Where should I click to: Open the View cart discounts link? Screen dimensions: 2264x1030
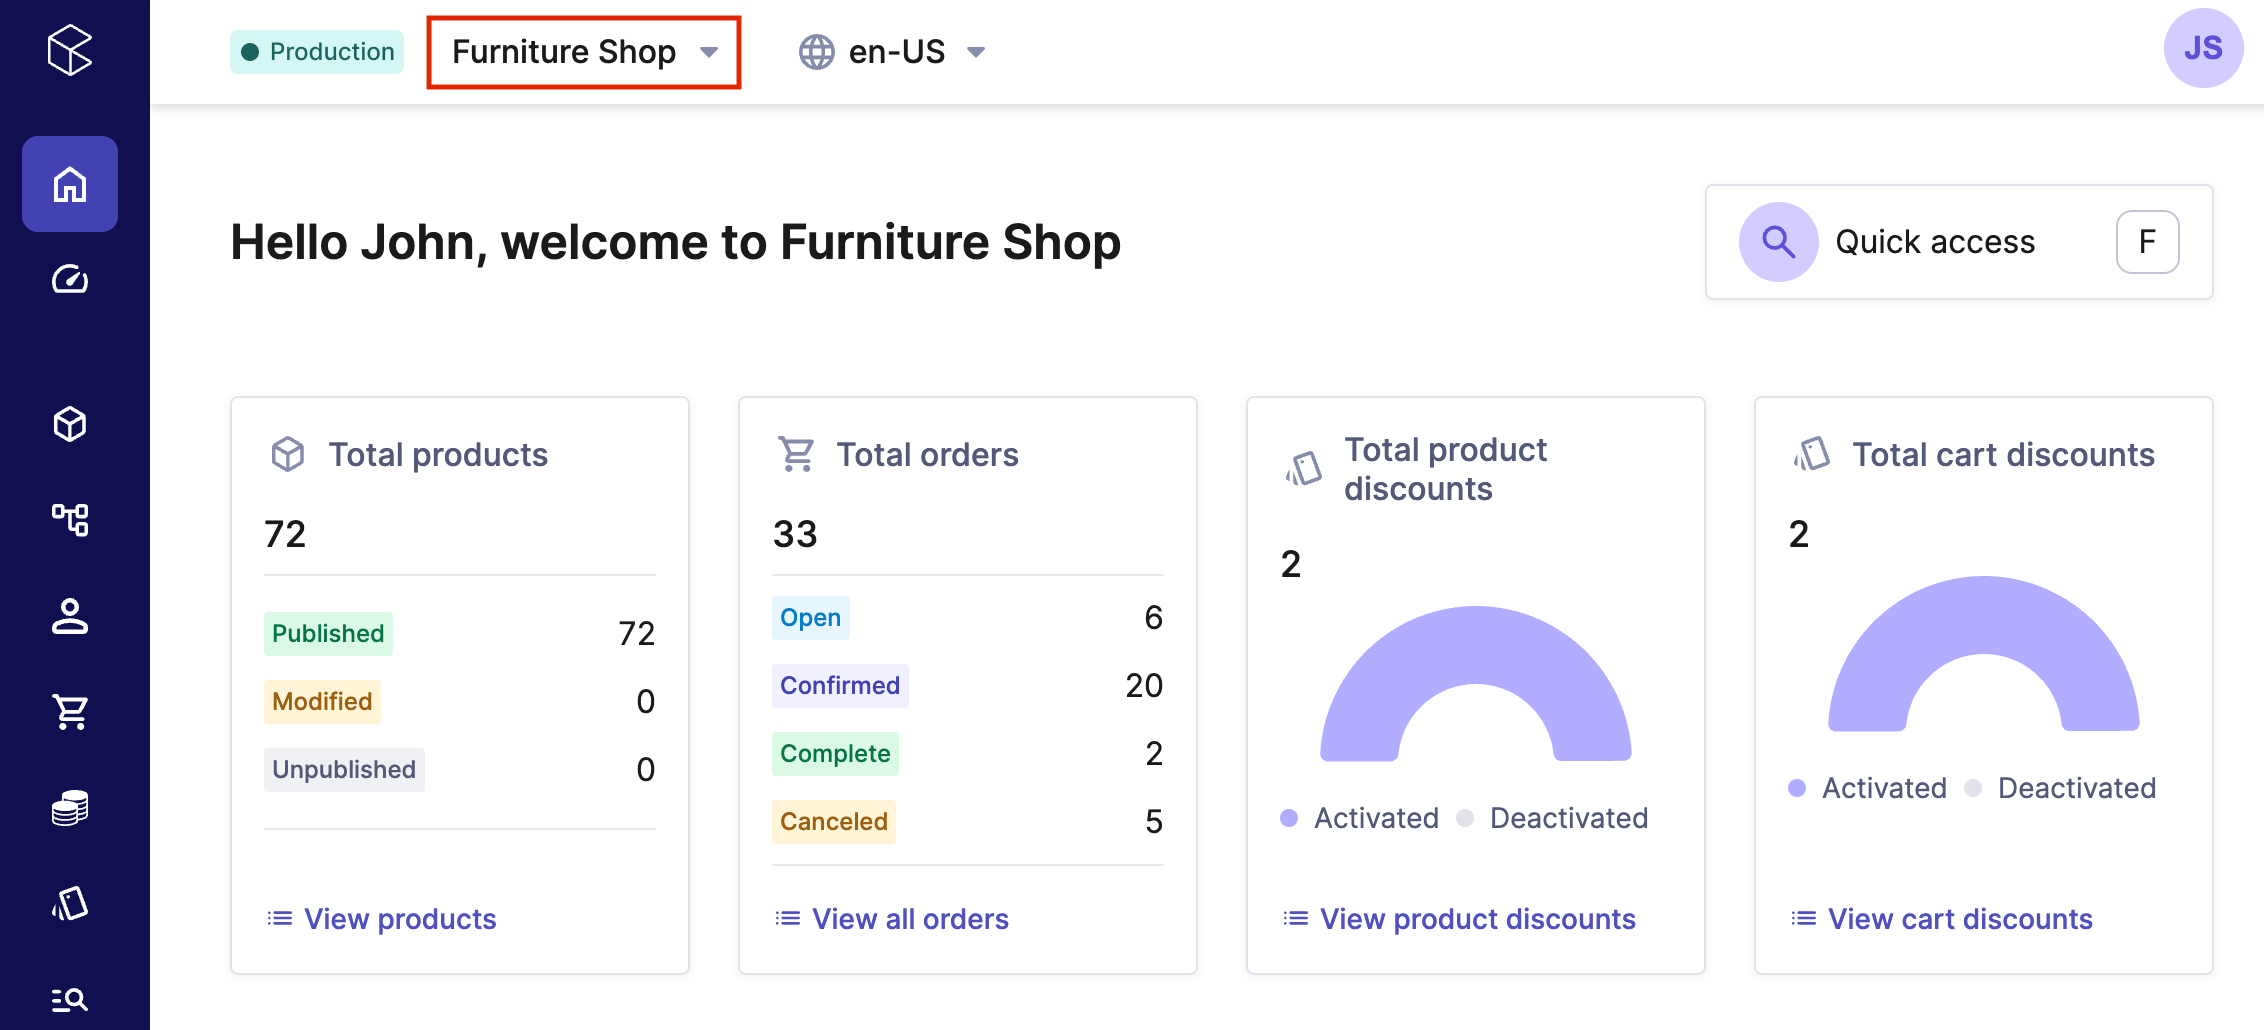[x=1959, y=919]
